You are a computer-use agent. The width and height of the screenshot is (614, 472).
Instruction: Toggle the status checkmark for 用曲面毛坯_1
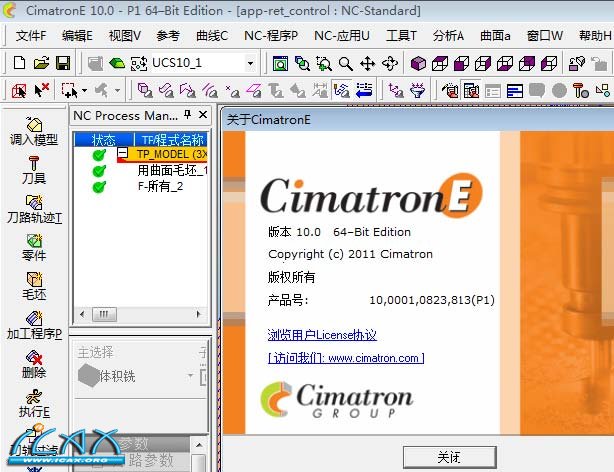pyautogui.click(x=99, y=170)
